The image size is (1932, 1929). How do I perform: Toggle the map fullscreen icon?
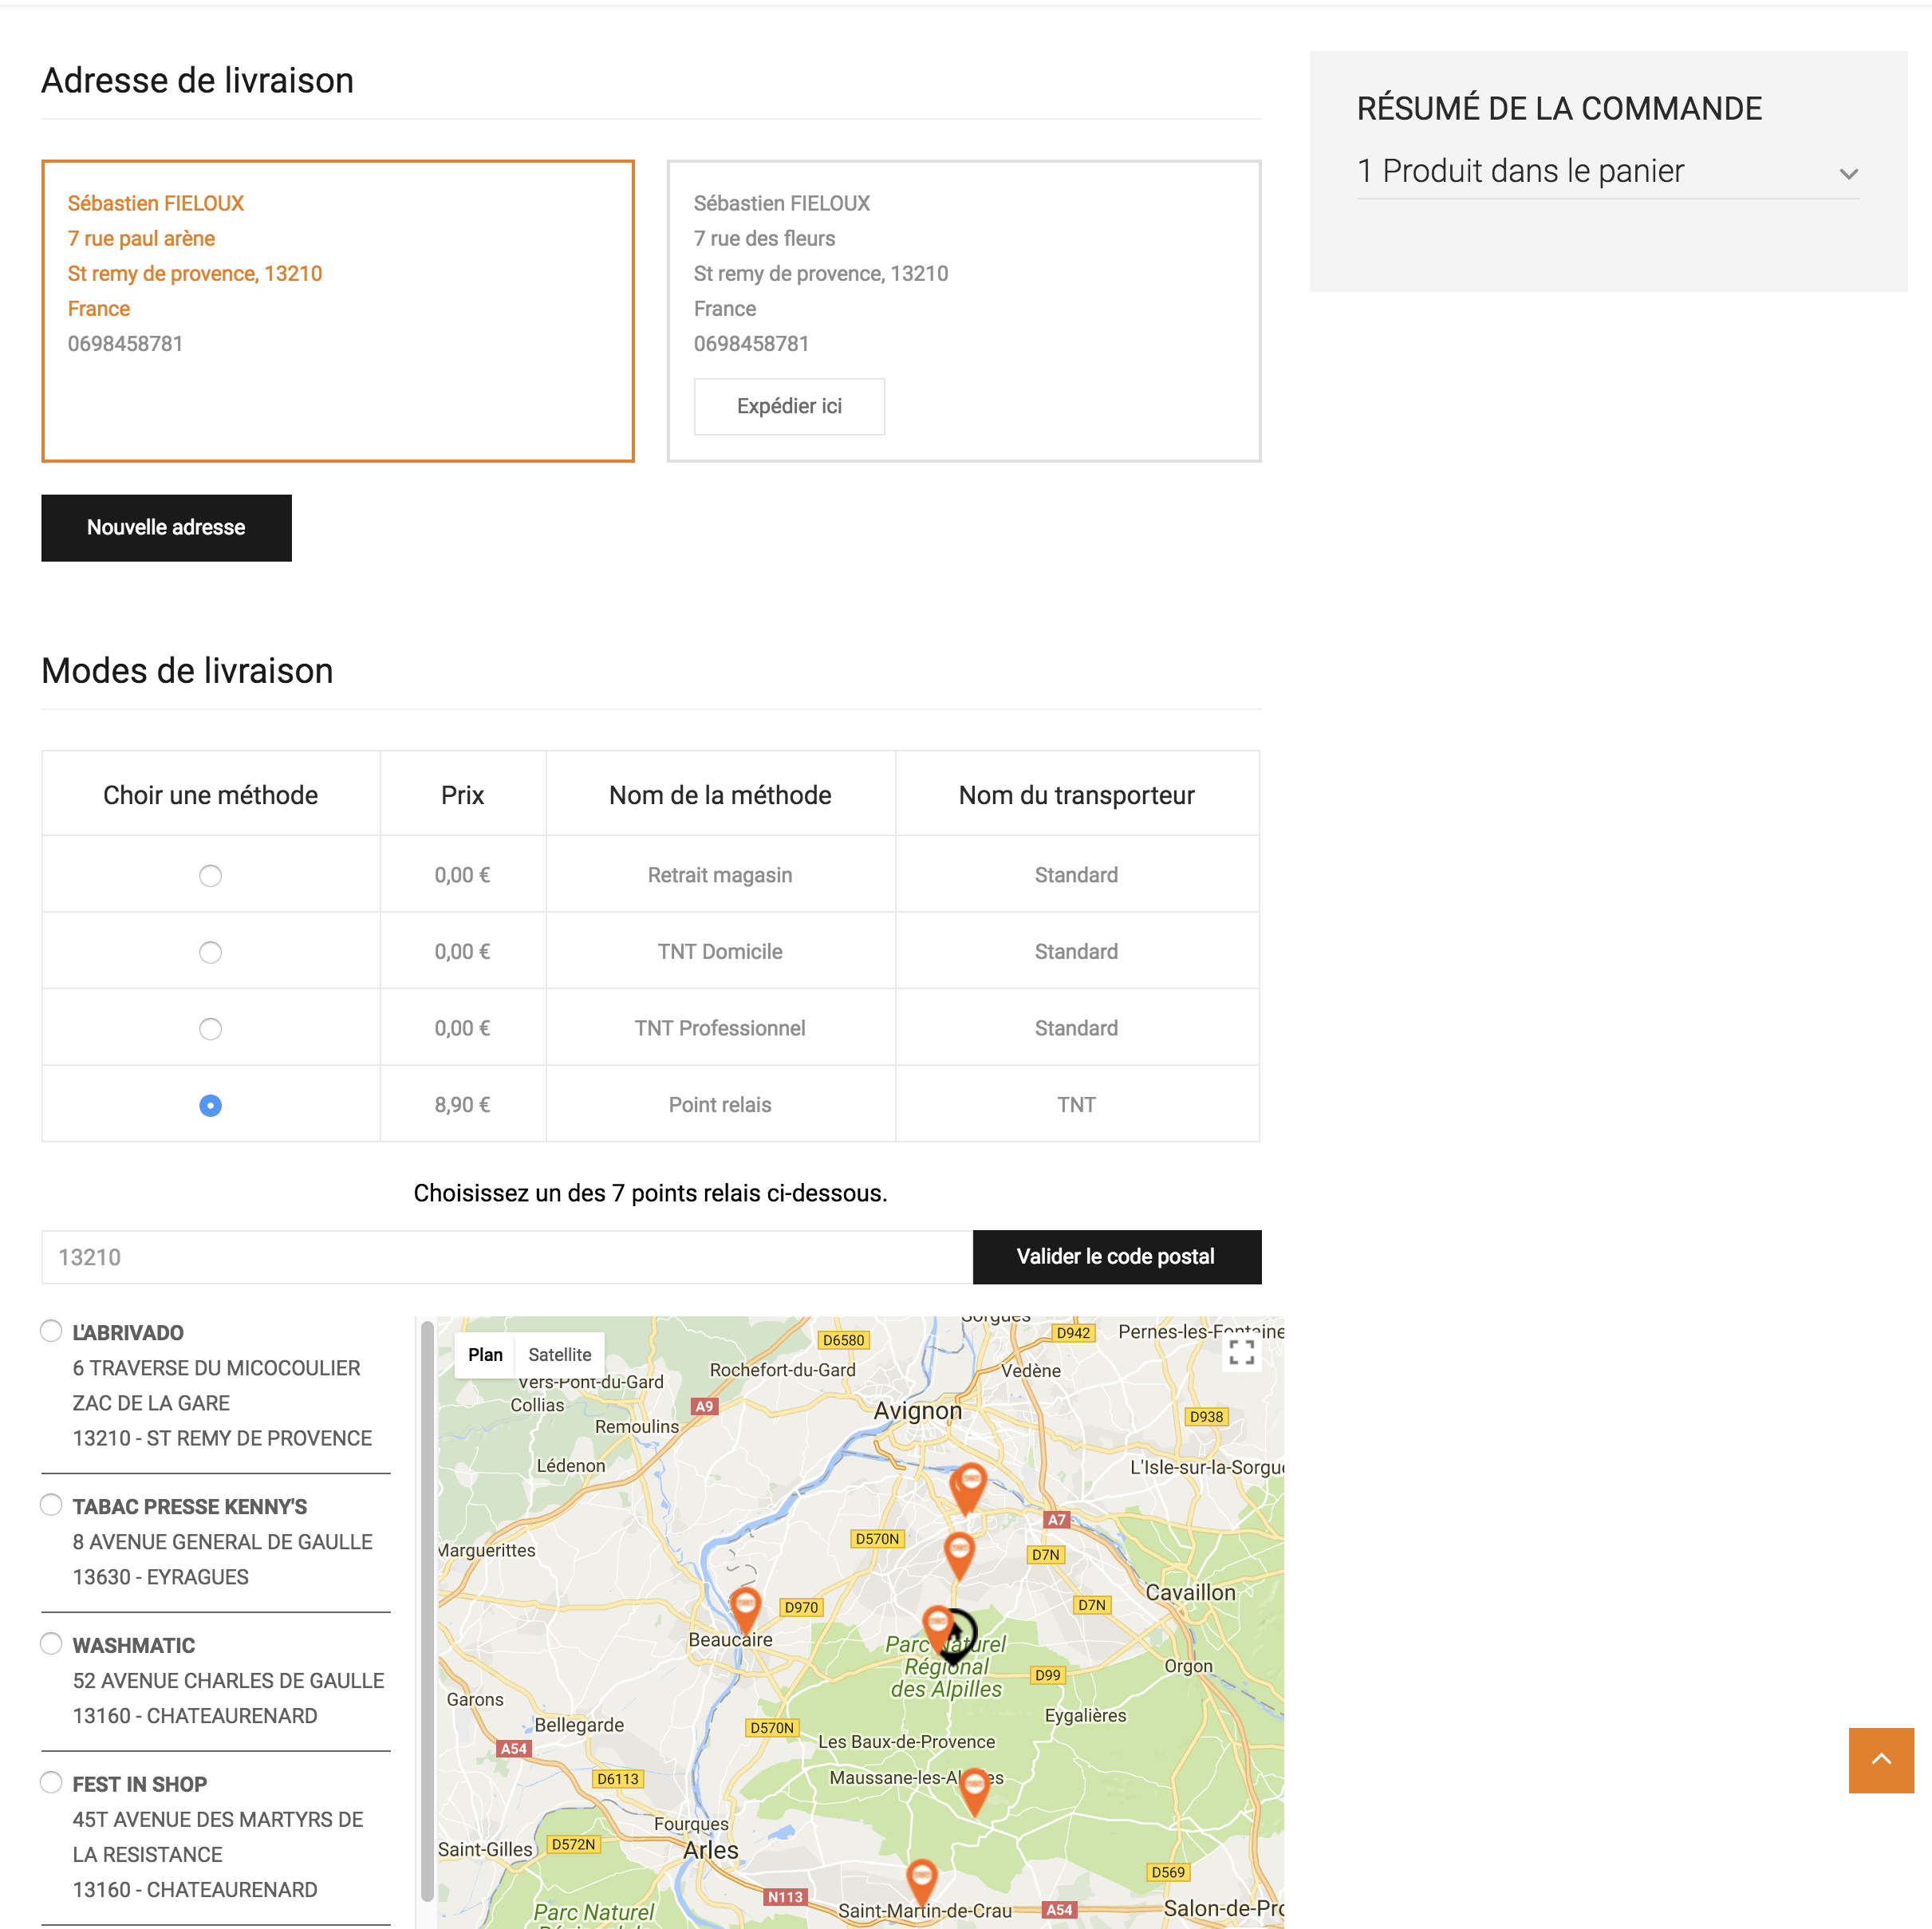1241,1352
